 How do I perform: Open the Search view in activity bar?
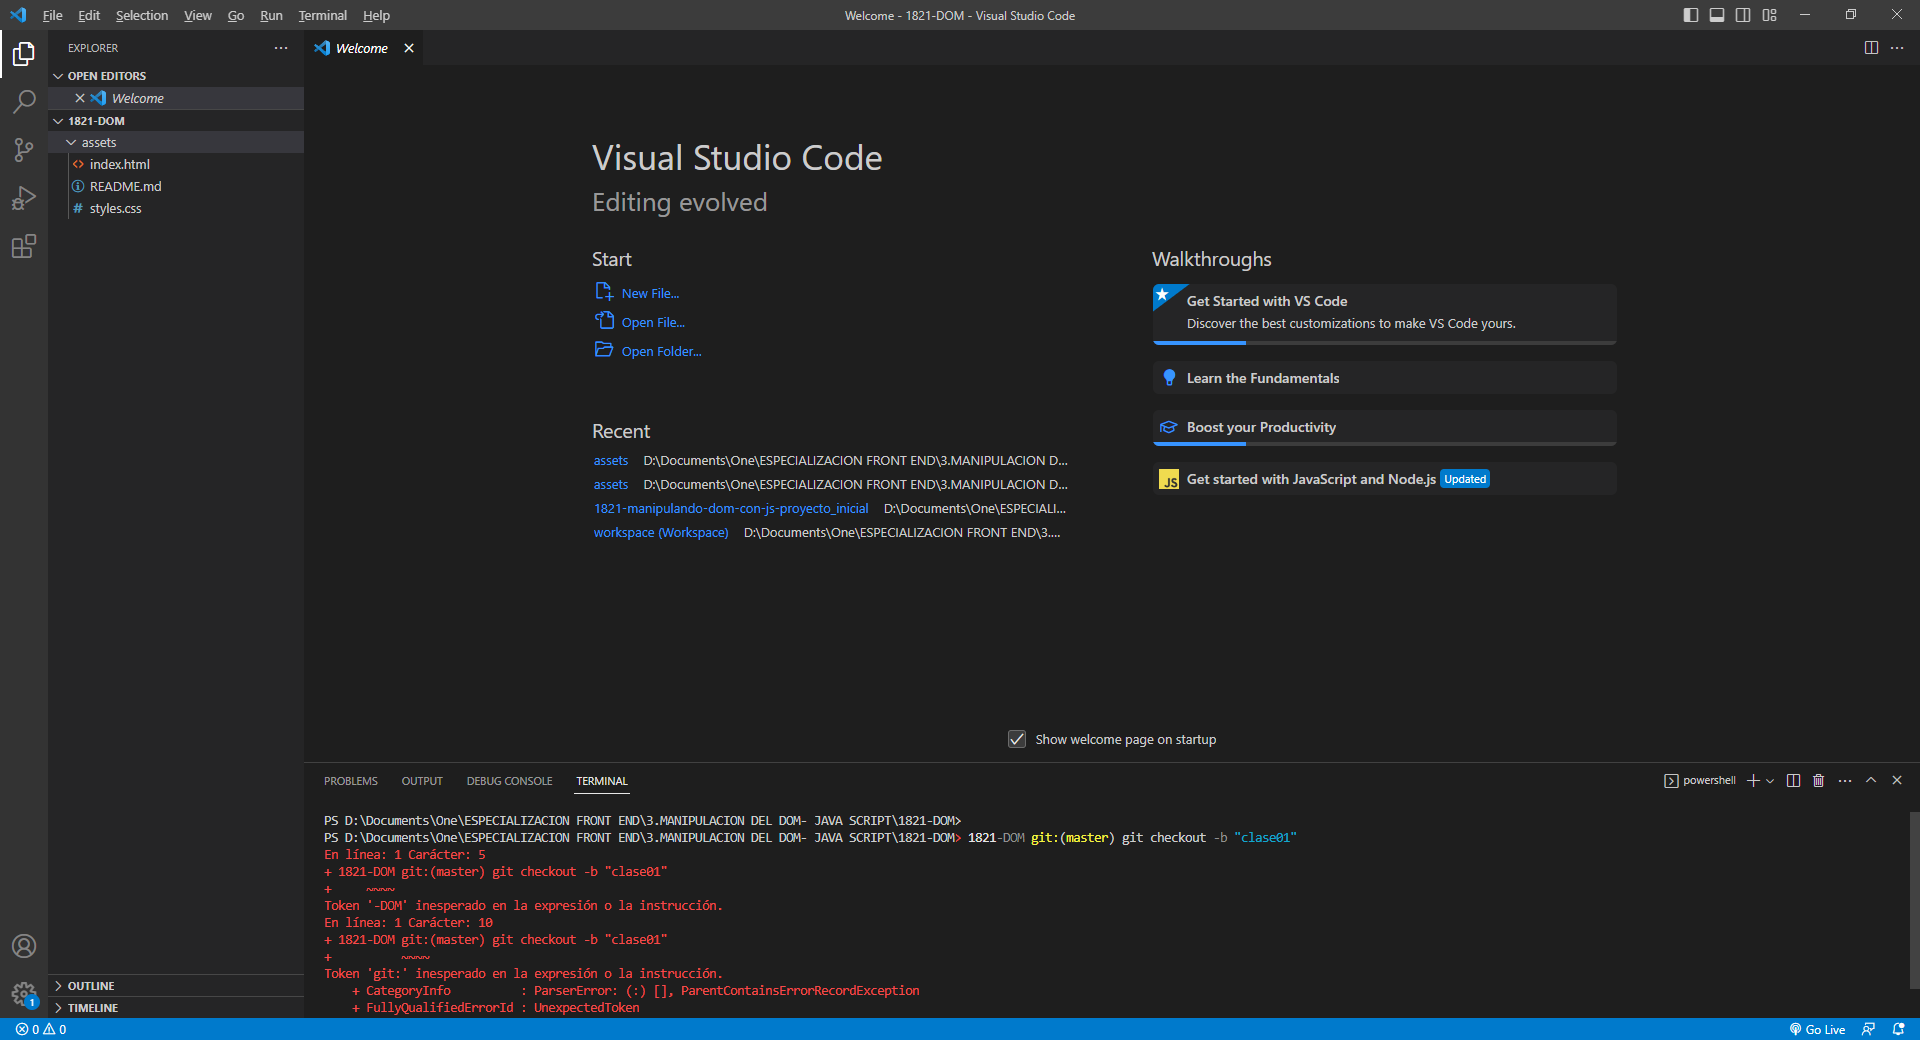pyautogui.click(x=24, y=102)
